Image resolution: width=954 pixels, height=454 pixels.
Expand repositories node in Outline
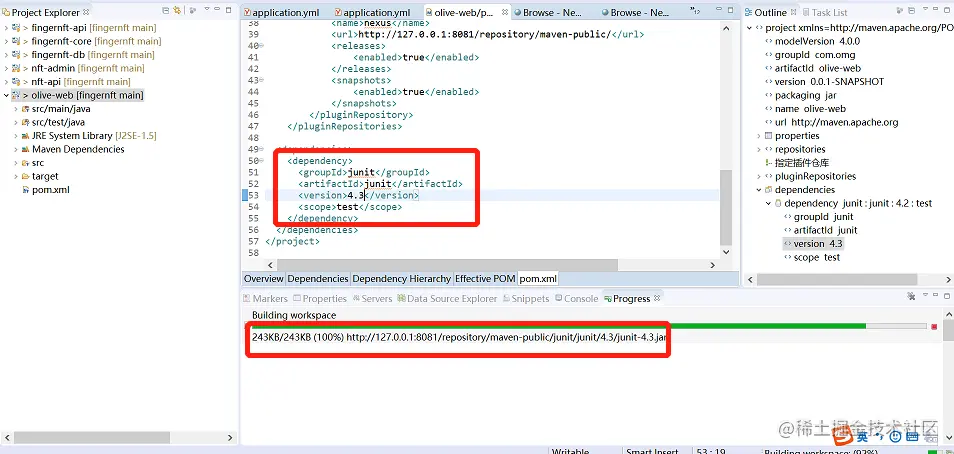coord(759,149)
